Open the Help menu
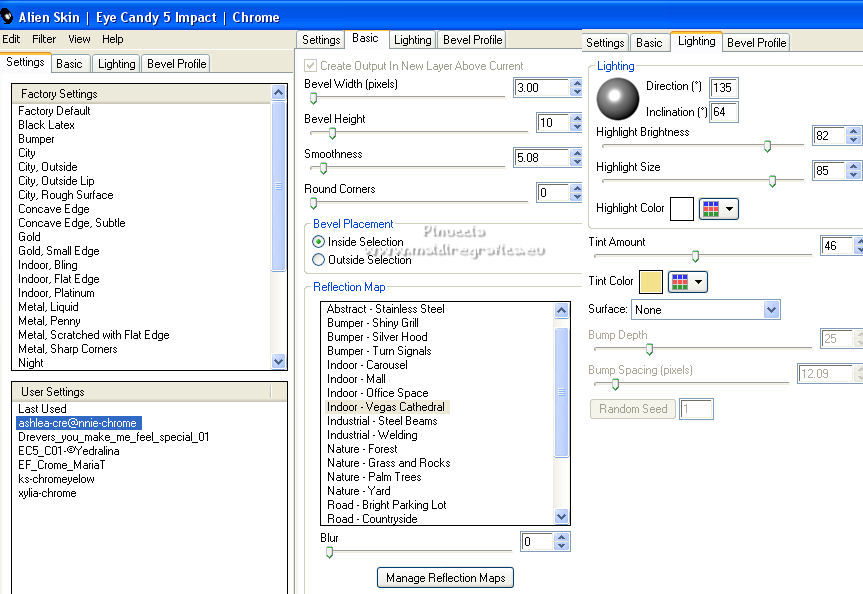 click(x=112, y=39)
